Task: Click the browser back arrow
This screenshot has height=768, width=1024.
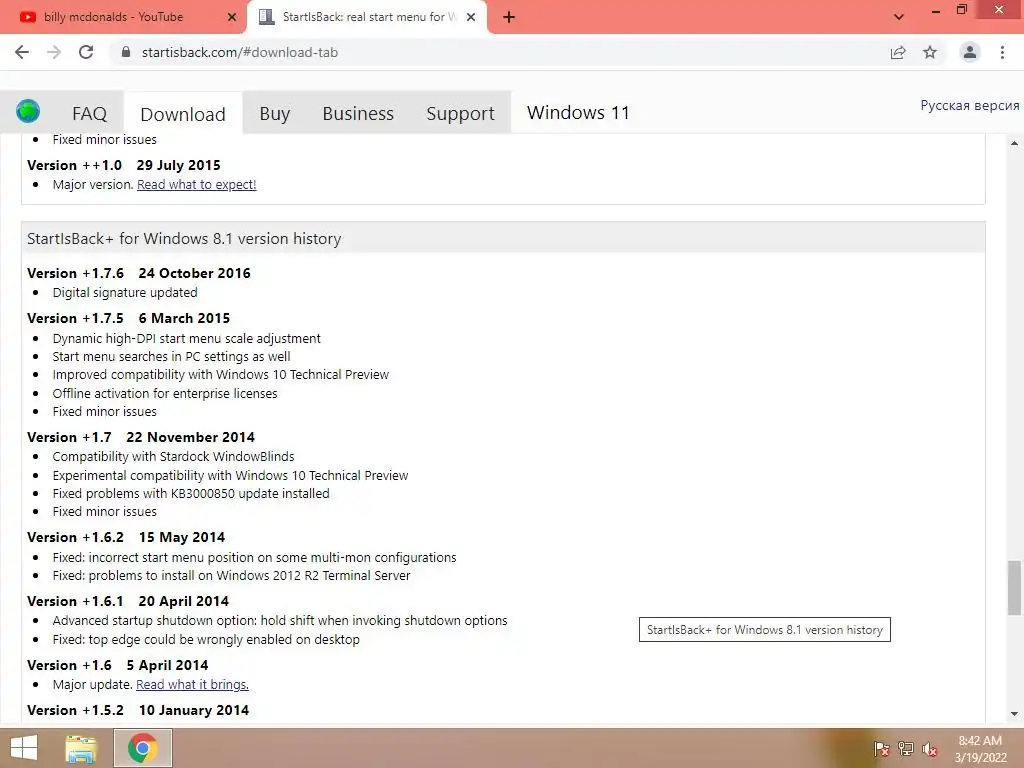Action: [22, 52]
